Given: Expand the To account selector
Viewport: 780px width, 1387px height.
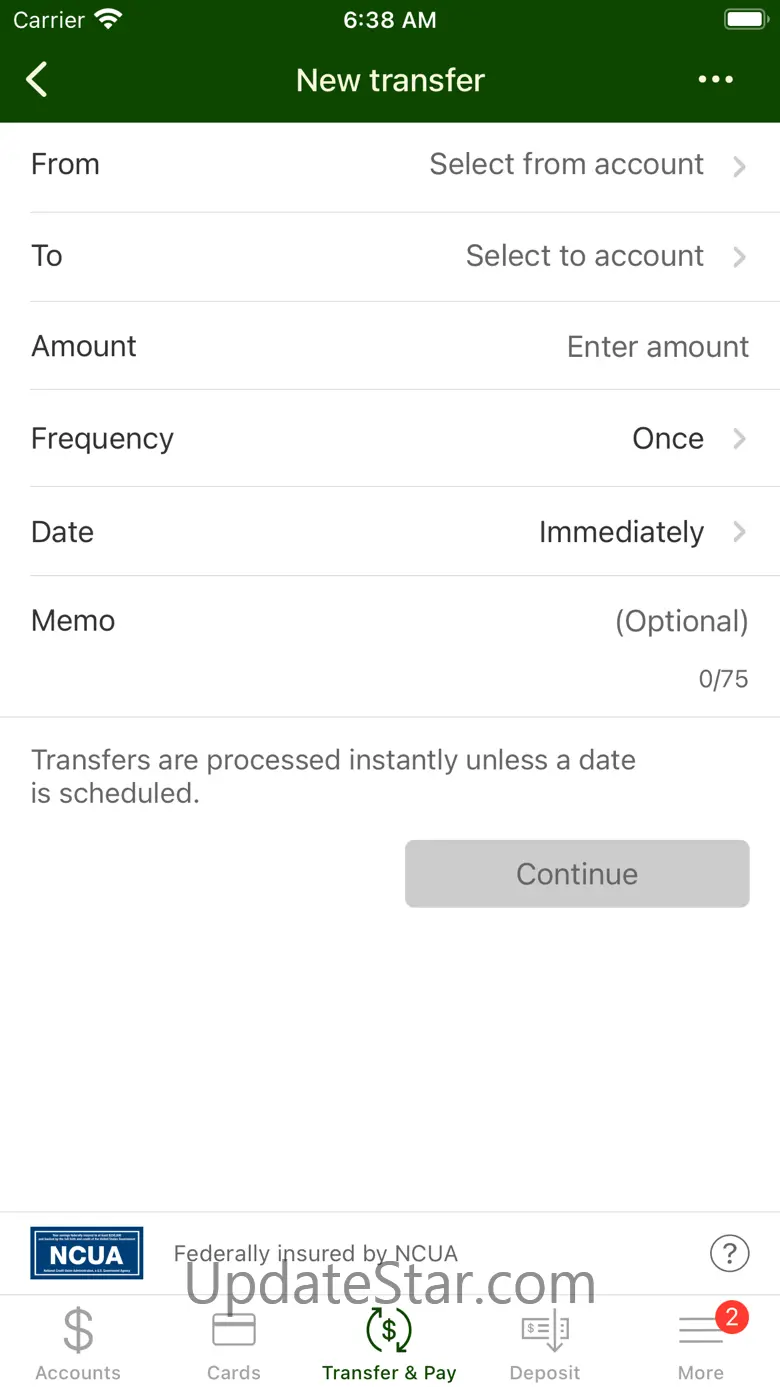Looking at the screenshot, I should [x=603, y=256].
